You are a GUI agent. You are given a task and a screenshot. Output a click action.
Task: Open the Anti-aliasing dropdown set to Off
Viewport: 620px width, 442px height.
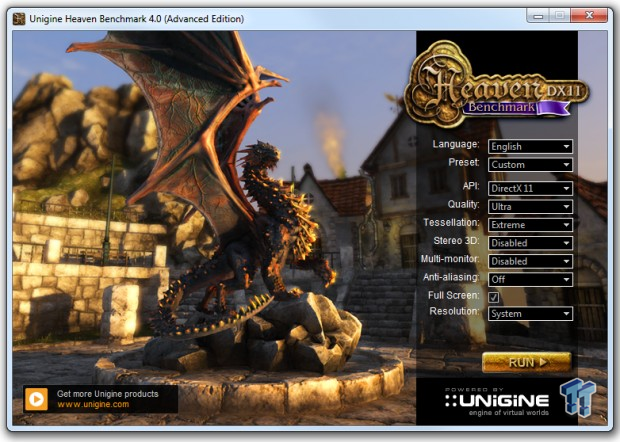(x=530, y=279)
